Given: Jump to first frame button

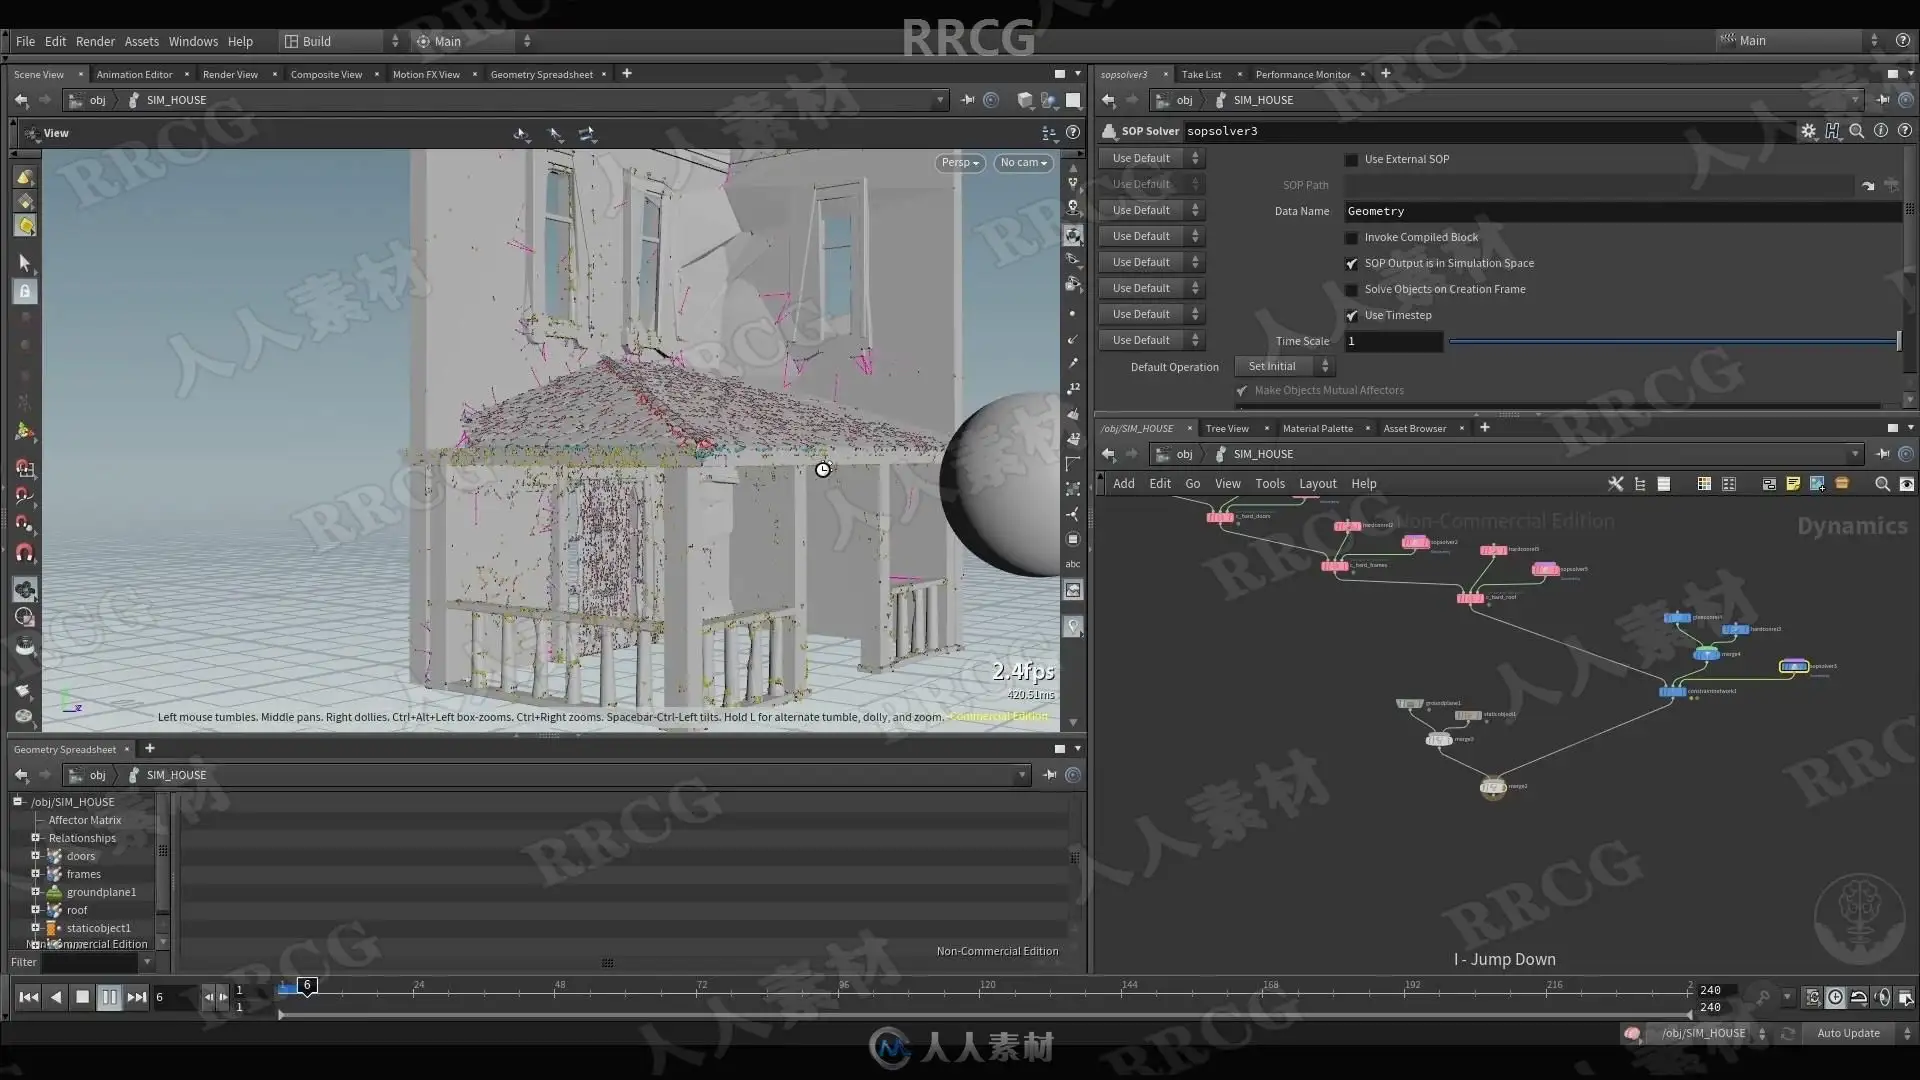Looking at the screenshot, I should click(x=28, y=997).
